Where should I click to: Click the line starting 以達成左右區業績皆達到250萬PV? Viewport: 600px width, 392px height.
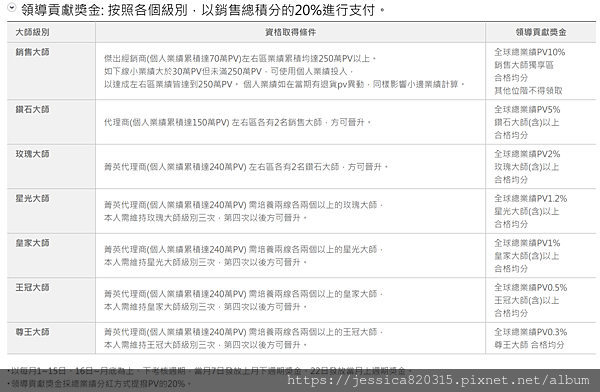[284, 84]
